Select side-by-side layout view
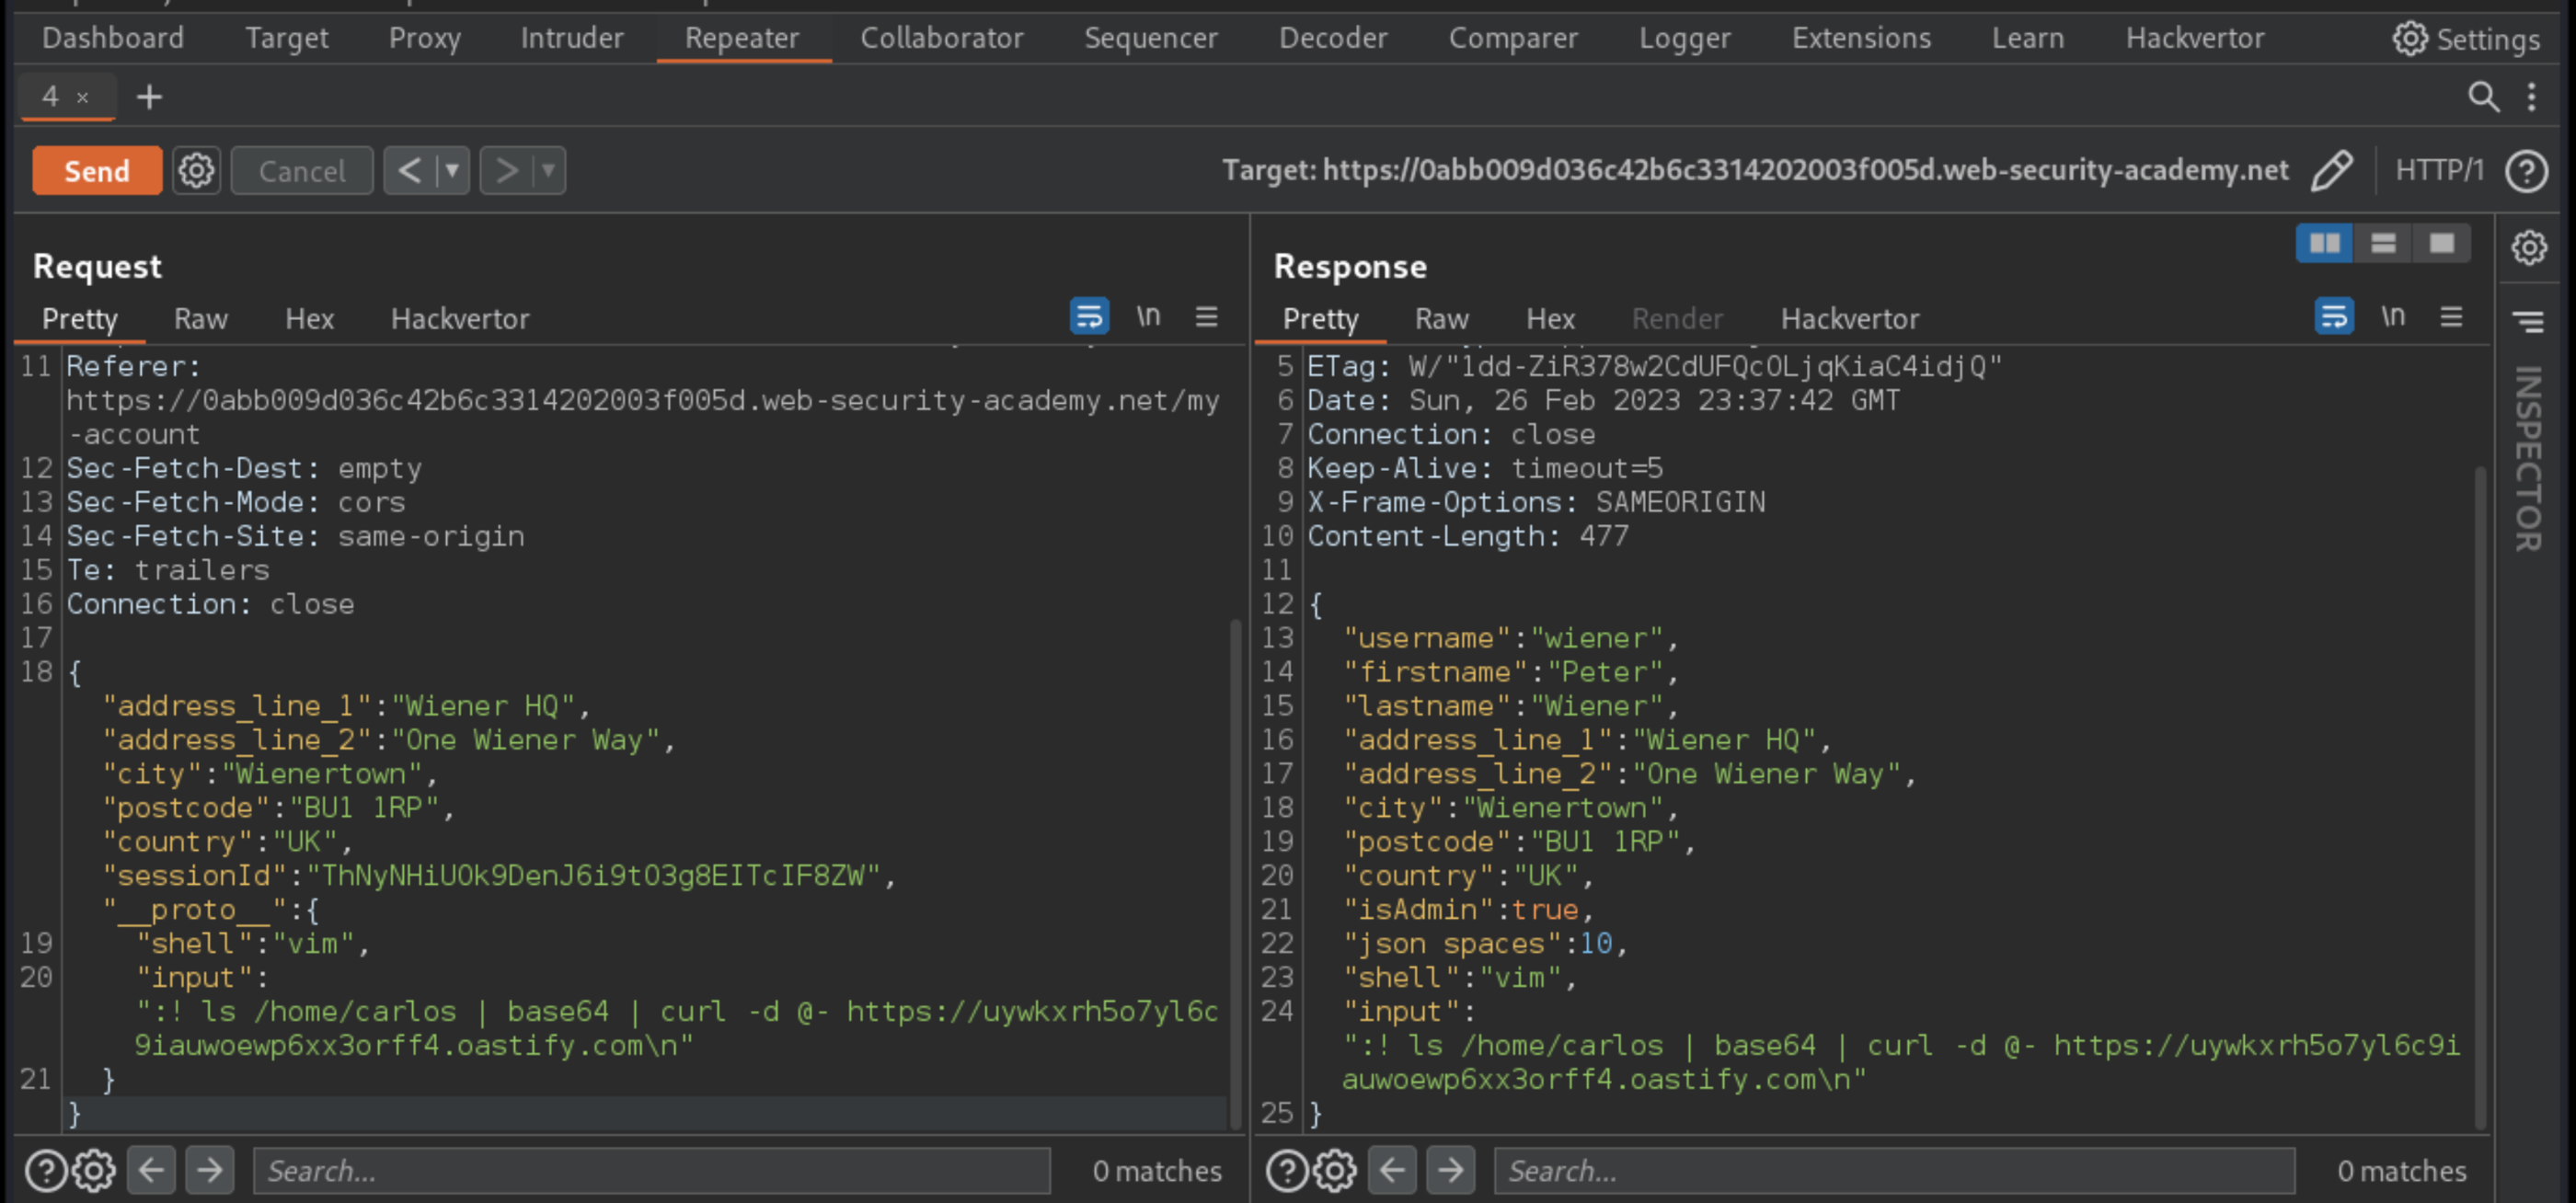The height and width of the screenshot is (1203, 2576). (x=2324, y=243)
